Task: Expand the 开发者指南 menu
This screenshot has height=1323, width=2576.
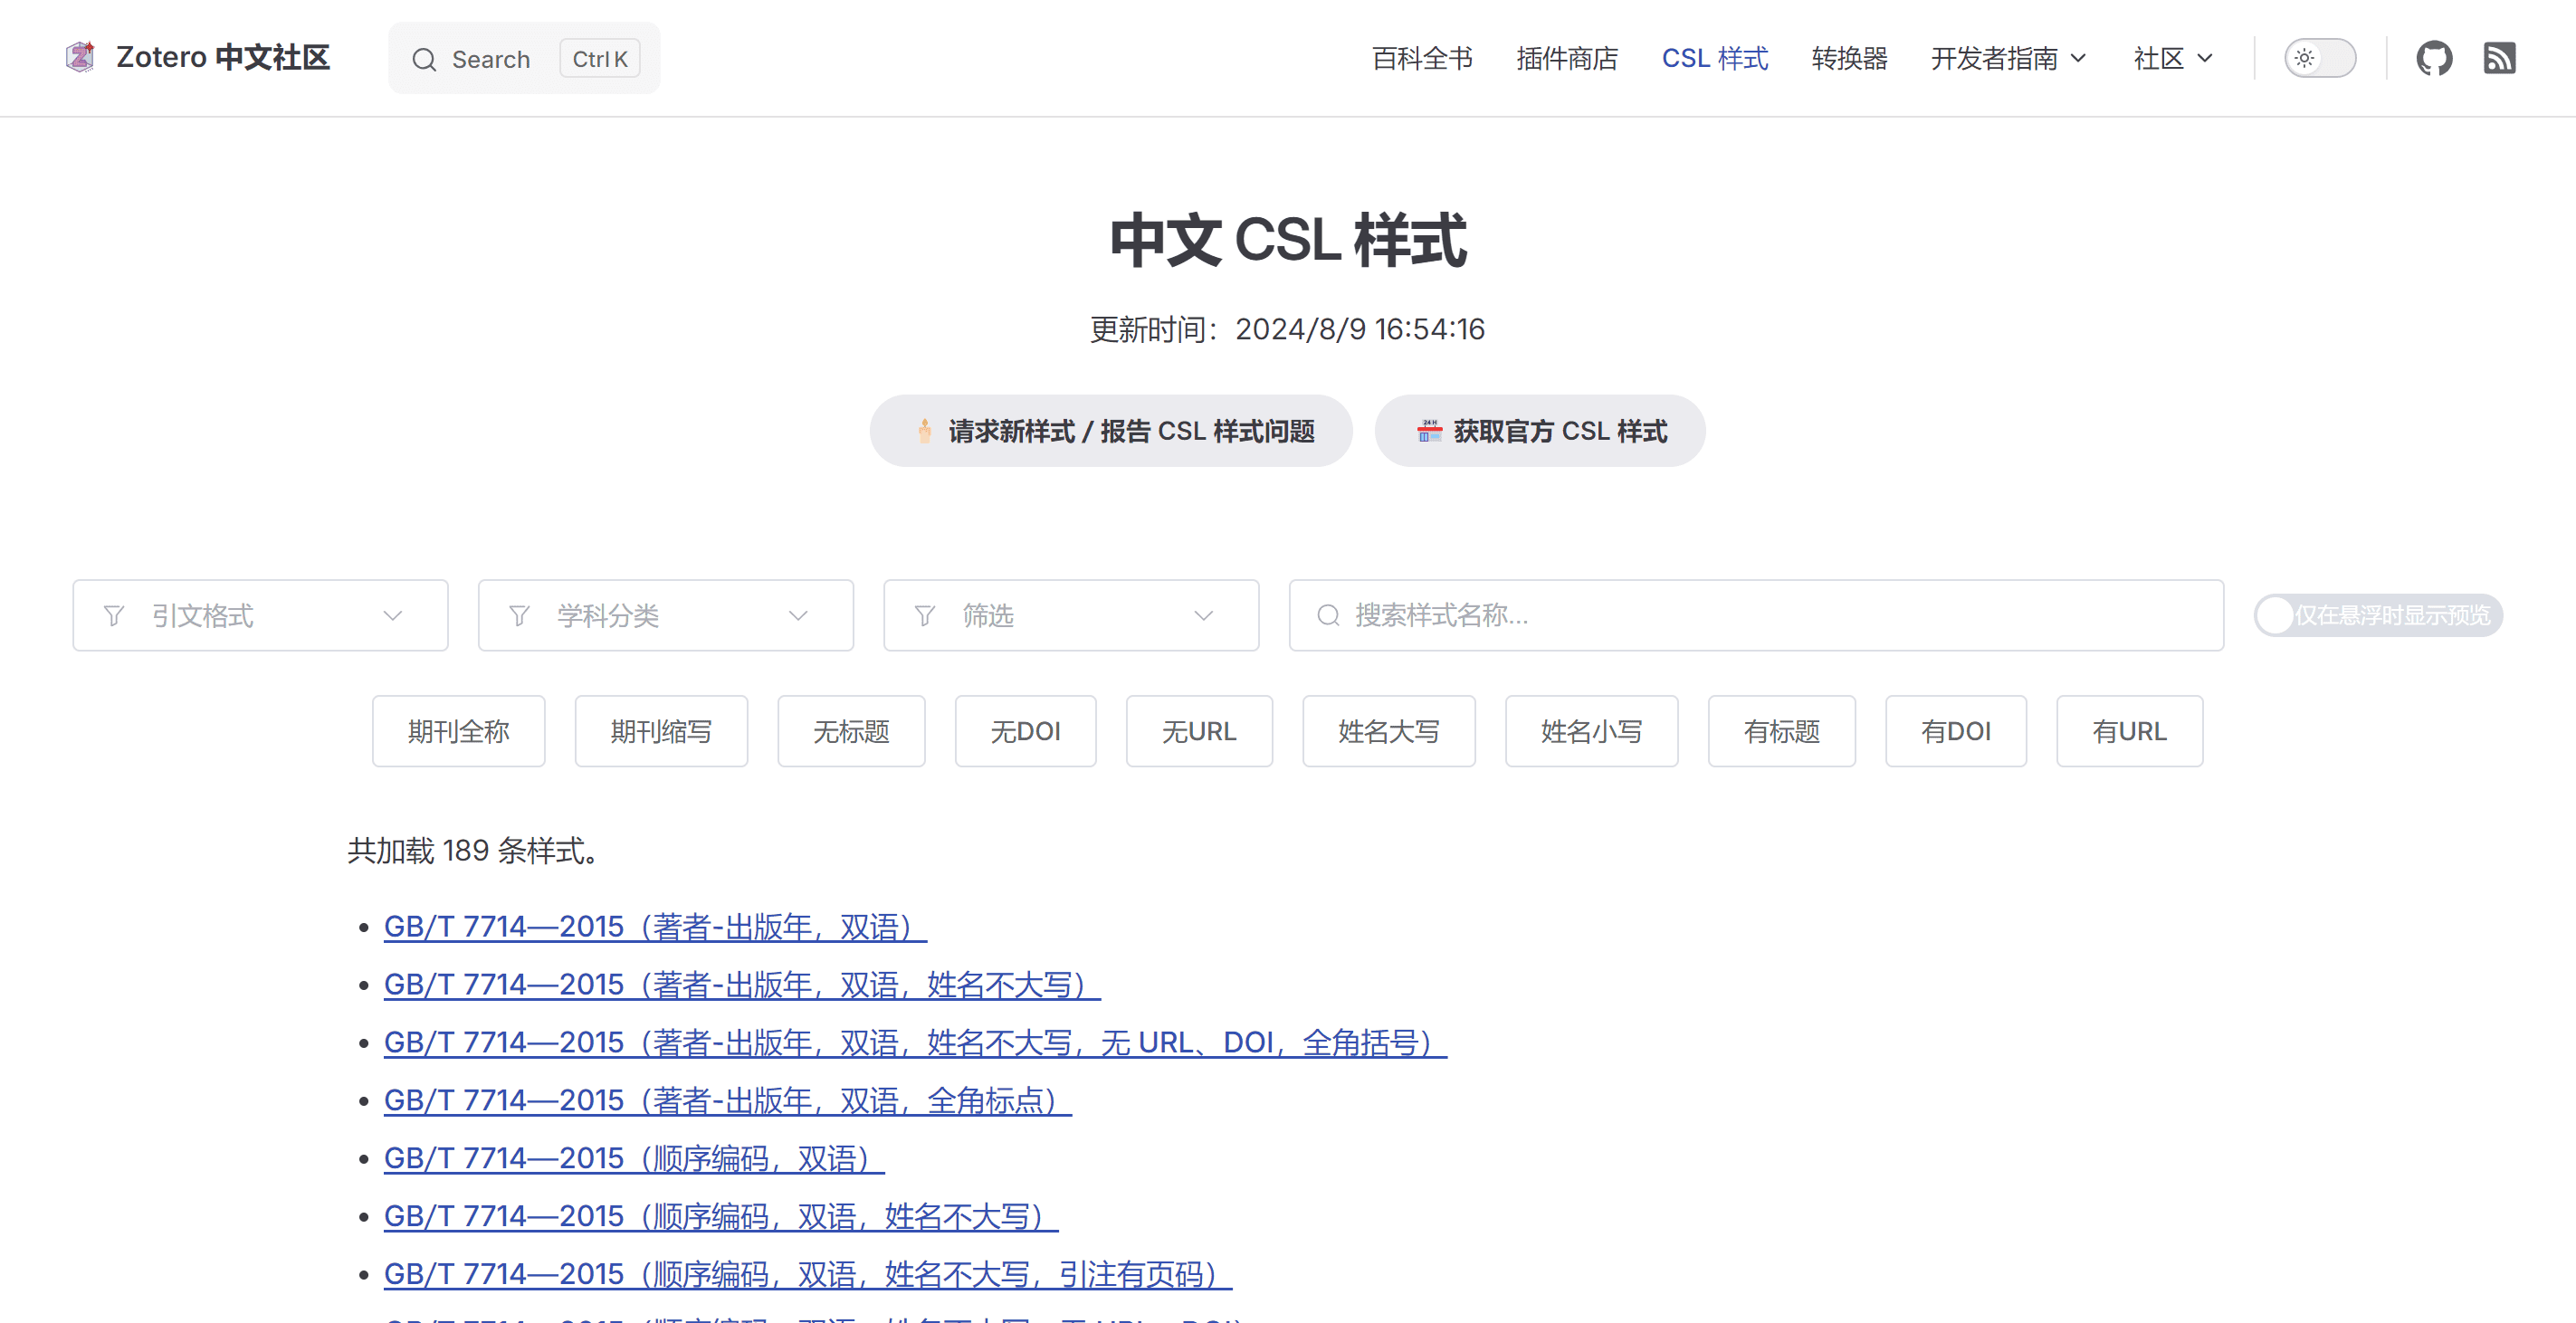Action: point(2008,58)
